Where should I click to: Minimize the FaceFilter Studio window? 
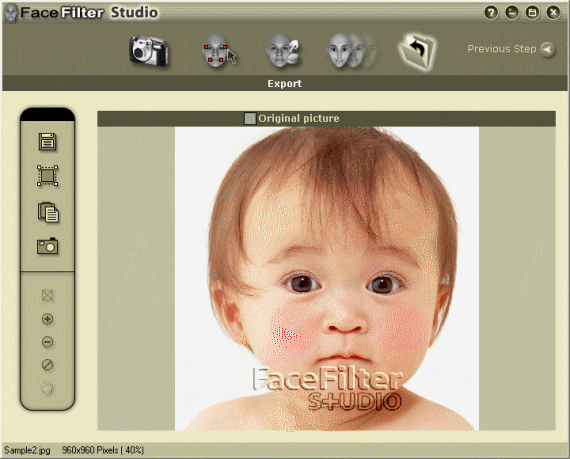512,13
